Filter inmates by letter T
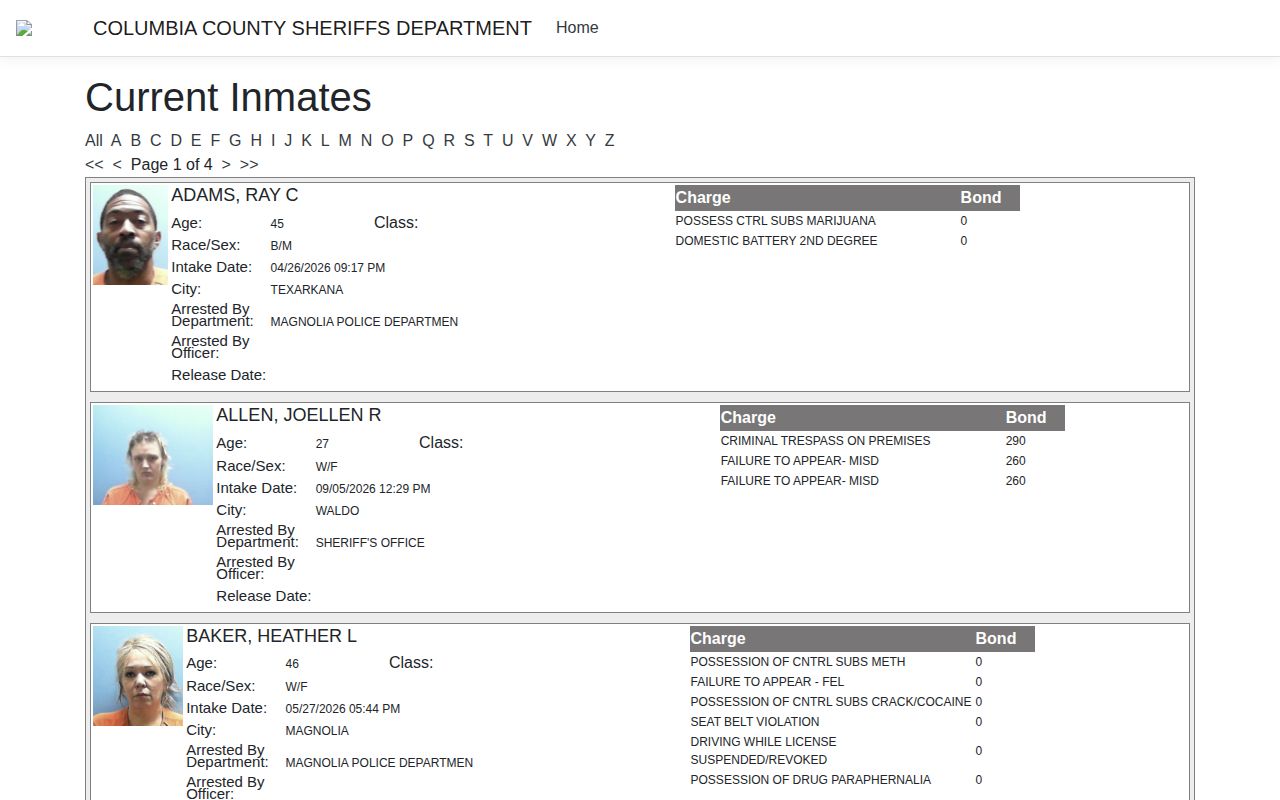 (x=488, y=140)
